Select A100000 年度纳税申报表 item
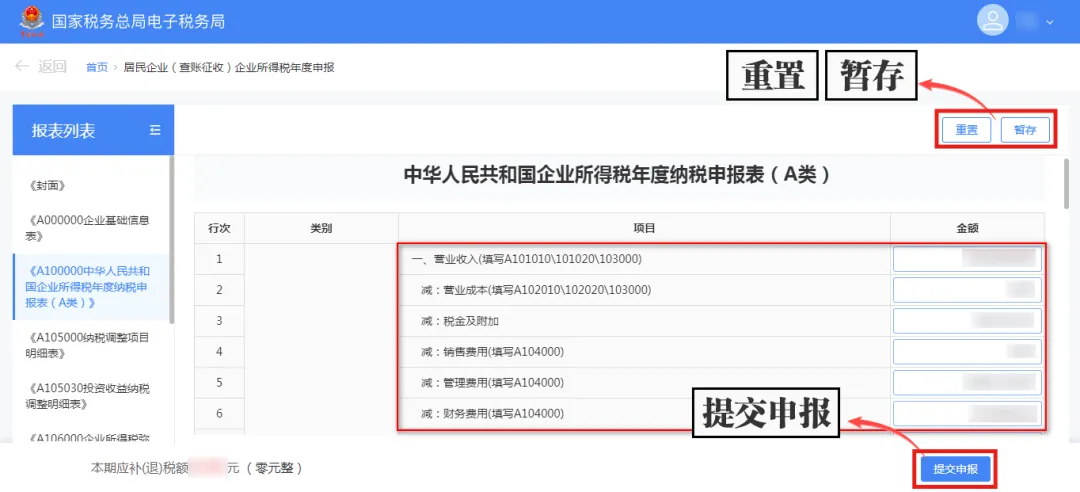1080x492 pixels. click(x=90, y=287)
